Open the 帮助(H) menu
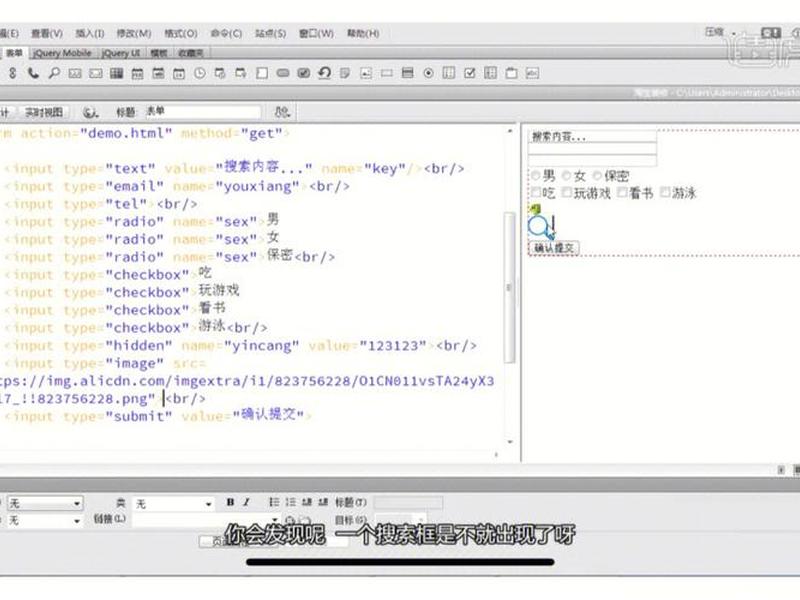The height and width of the screenshot is (600, 800). pos(363,34)
